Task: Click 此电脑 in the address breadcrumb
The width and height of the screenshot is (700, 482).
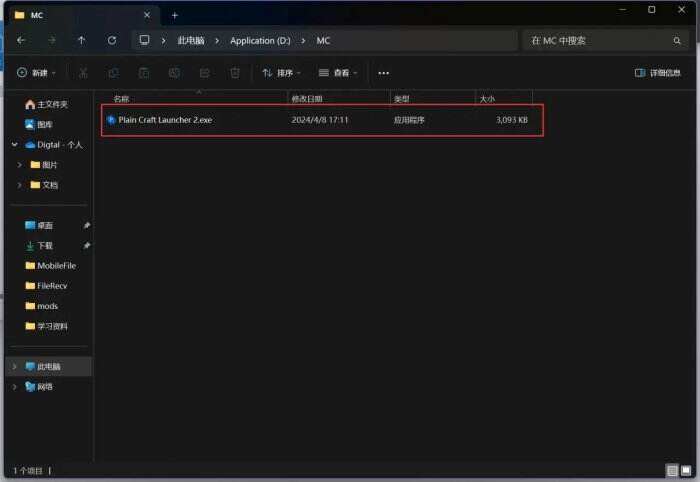Action: 191,41
